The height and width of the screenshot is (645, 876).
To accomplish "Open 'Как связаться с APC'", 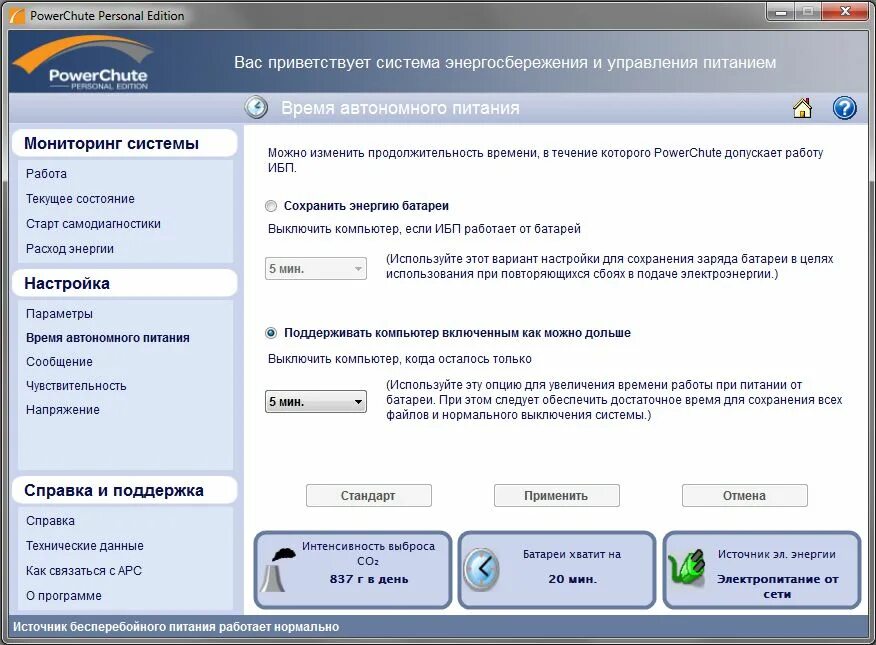I will pyautogui.click(x=84, y=571).
